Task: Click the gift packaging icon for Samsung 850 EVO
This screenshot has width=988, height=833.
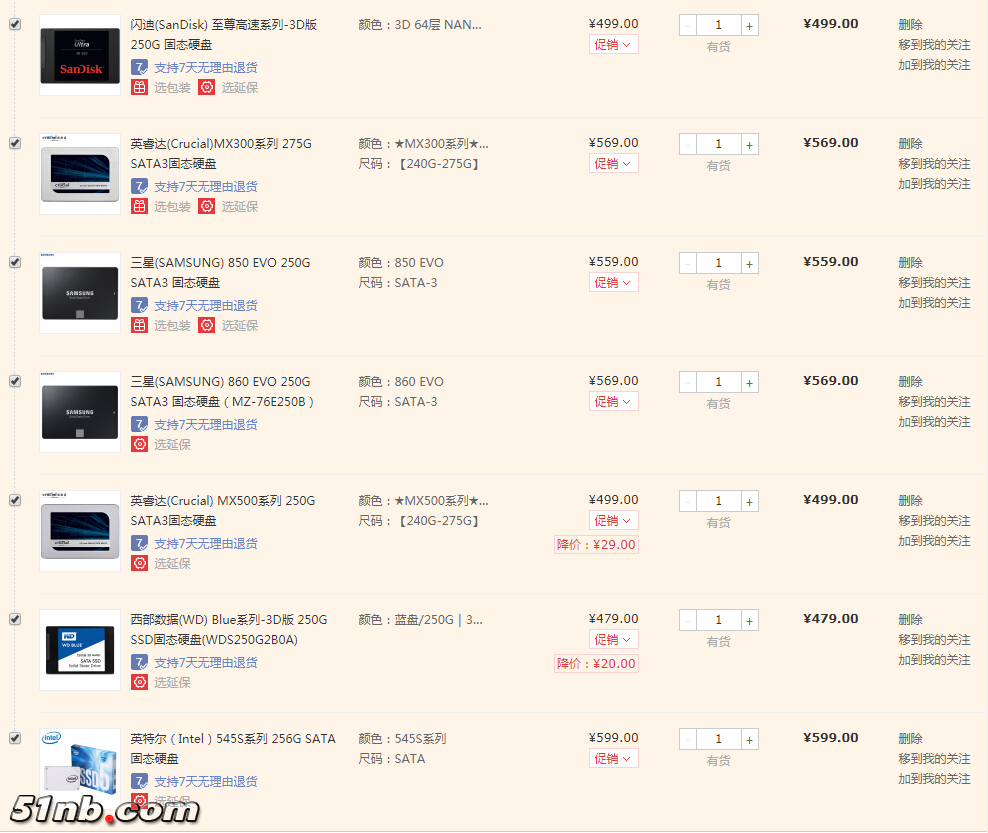Action: click(139, 325)
